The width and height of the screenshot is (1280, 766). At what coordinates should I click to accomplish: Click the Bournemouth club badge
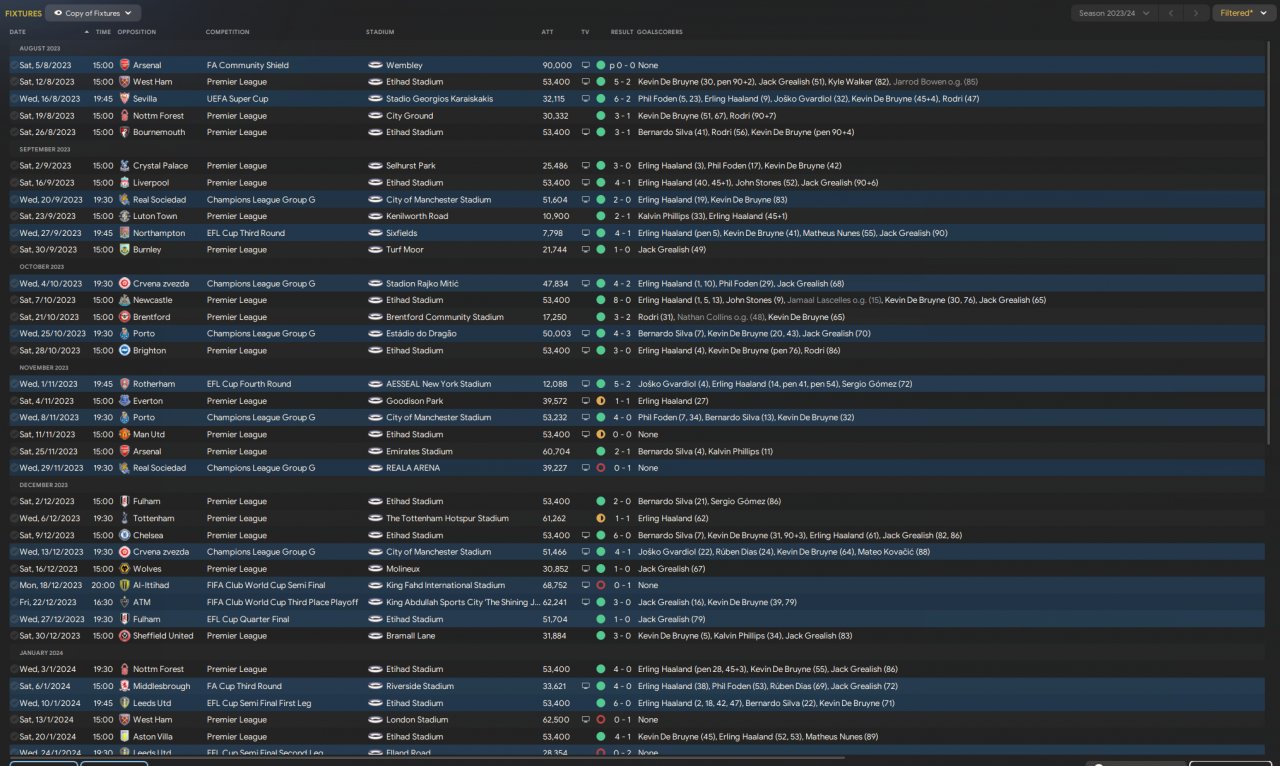point(124,132)
